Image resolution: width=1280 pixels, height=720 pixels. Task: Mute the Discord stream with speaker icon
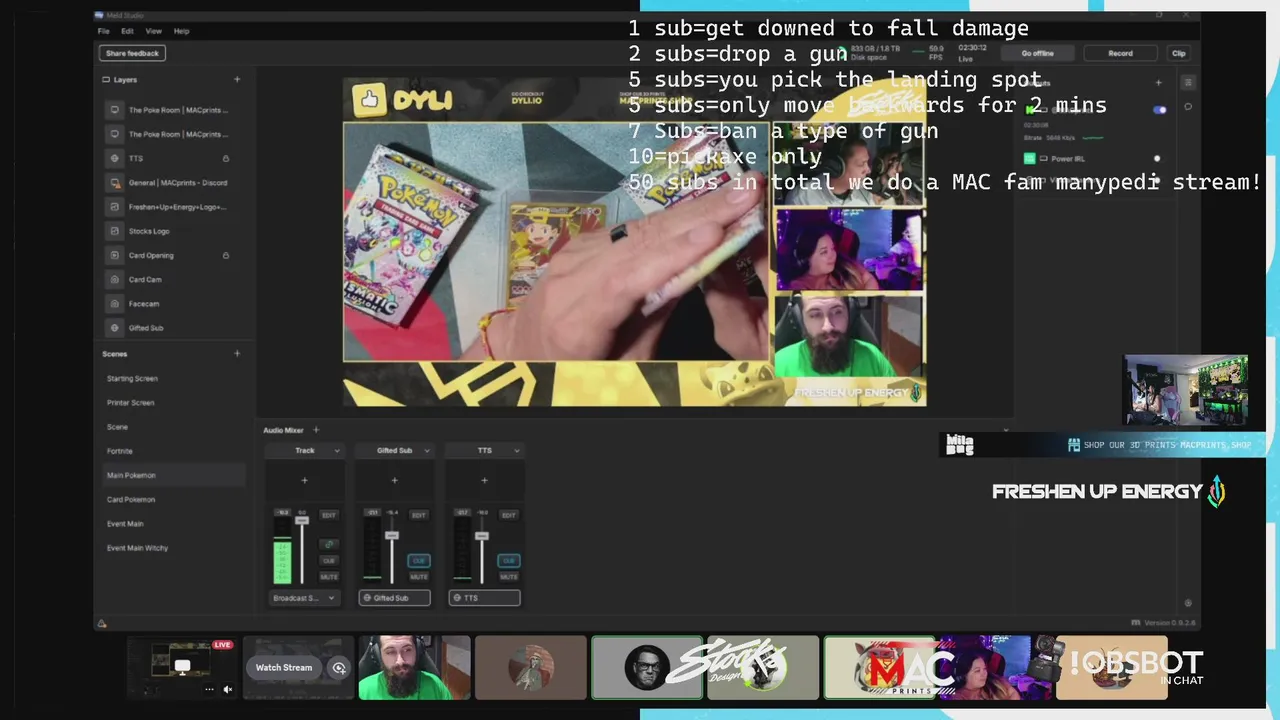(227, 689)
